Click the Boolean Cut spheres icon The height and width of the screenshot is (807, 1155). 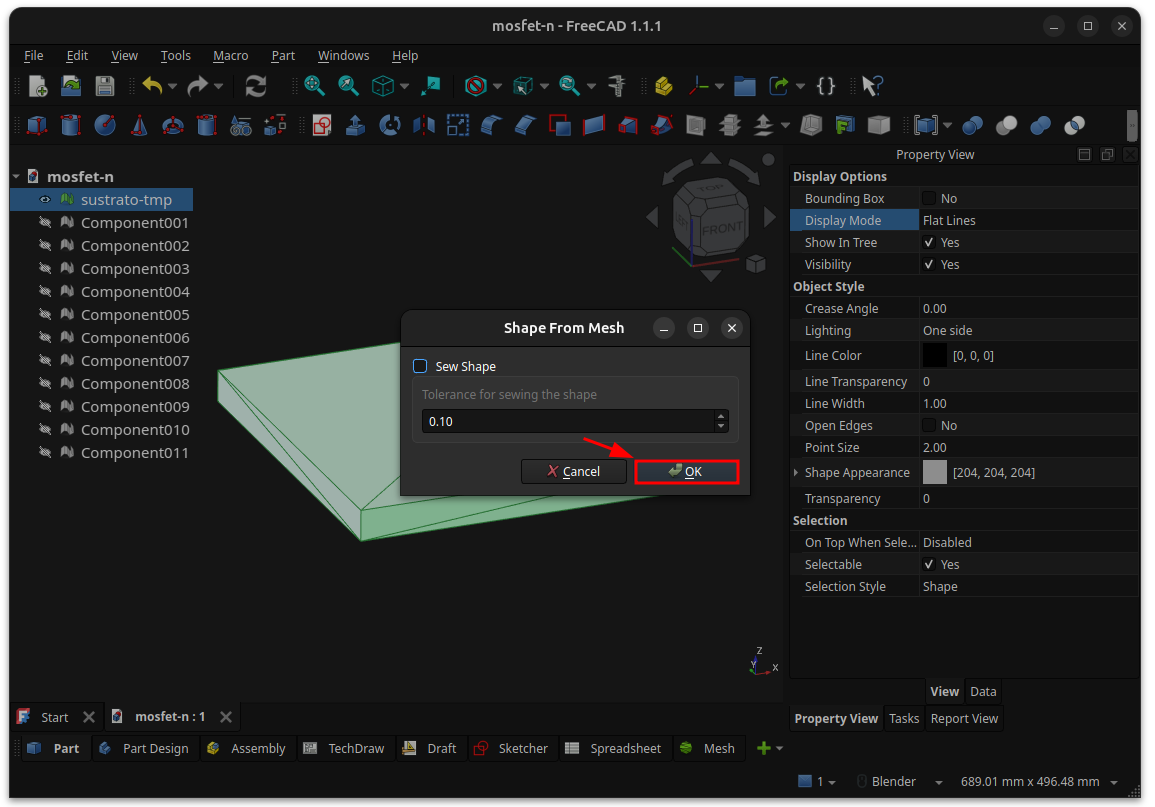tap(1006, 125)
